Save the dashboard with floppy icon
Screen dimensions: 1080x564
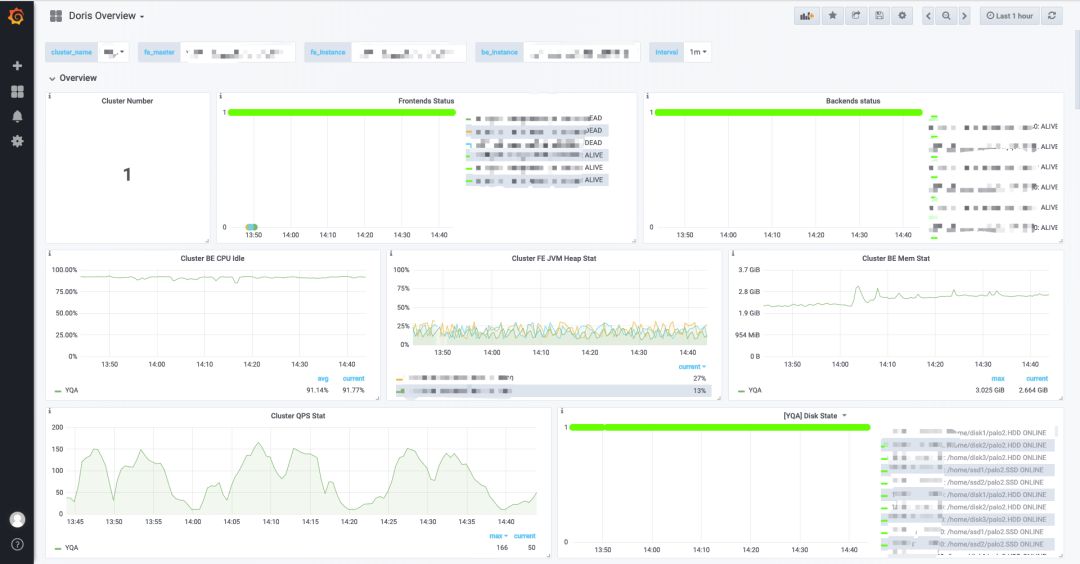click(879, 16)
